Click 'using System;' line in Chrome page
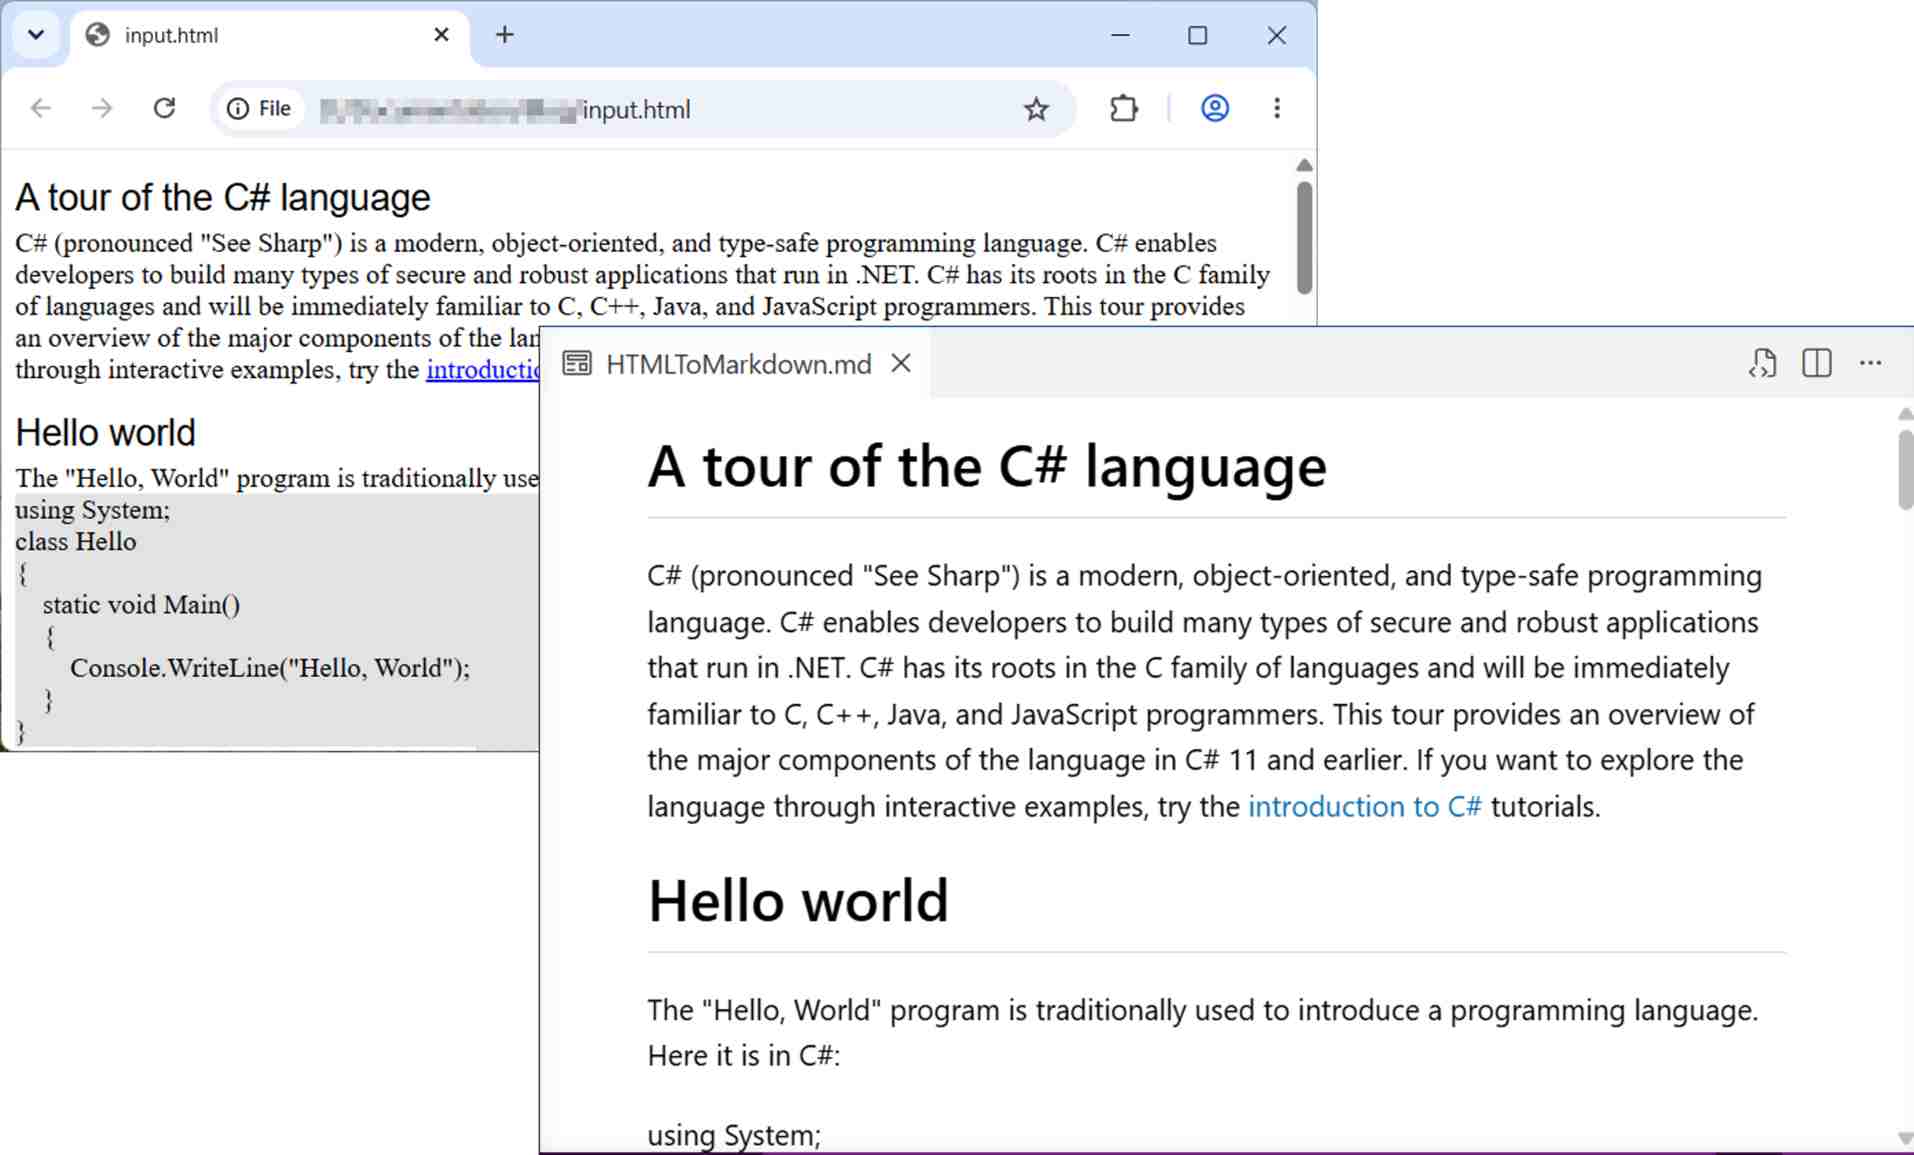1914x1155 pixels. click(x=93, y=510)
